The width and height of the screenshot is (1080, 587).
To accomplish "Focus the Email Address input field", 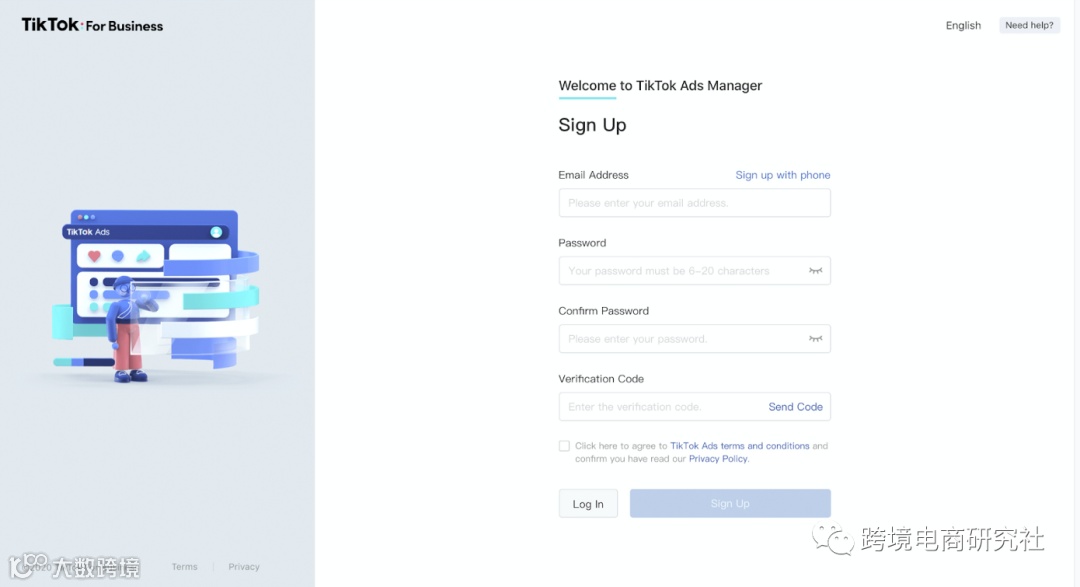I will pyautogui.click(x=694, y=203).
